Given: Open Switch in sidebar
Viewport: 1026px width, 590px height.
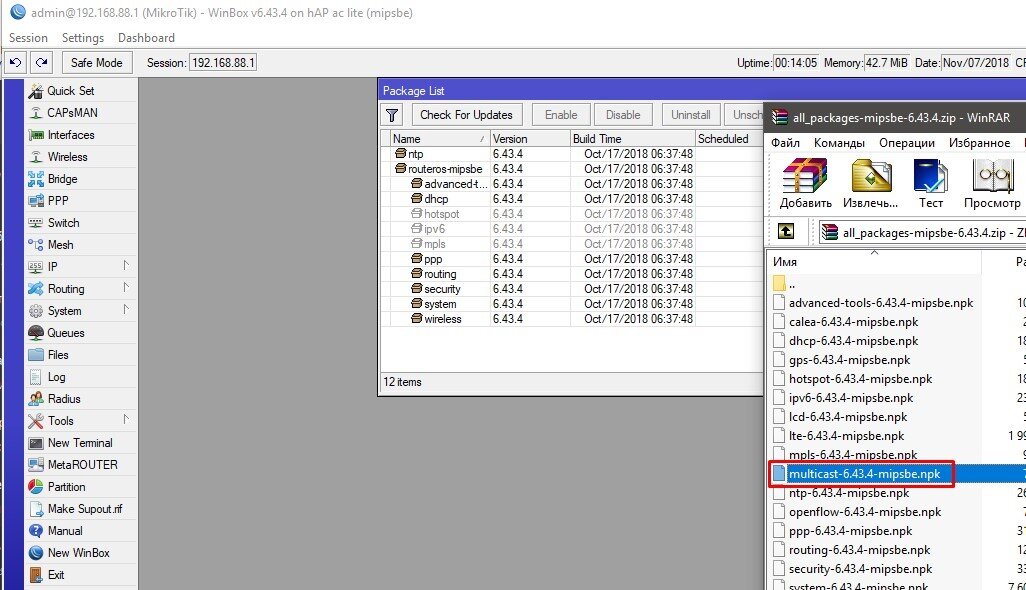Looking at the screenshot, I should coord(81,222).
